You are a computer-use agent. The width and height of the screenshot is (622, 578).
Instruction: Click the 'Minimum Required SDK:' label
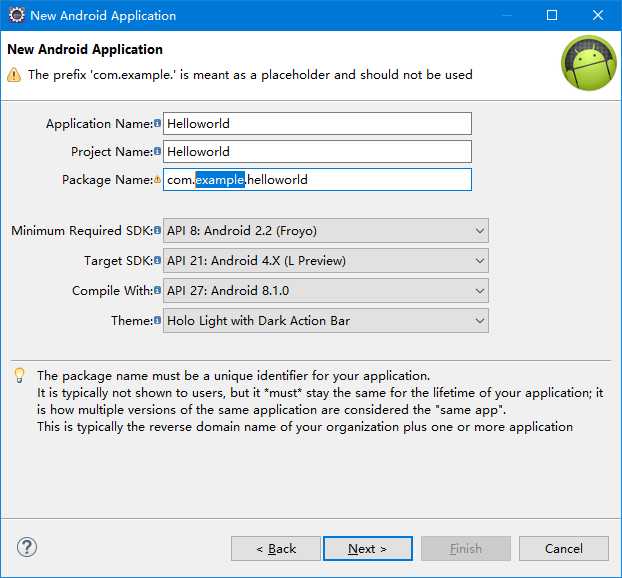click(x=82, y=231)
